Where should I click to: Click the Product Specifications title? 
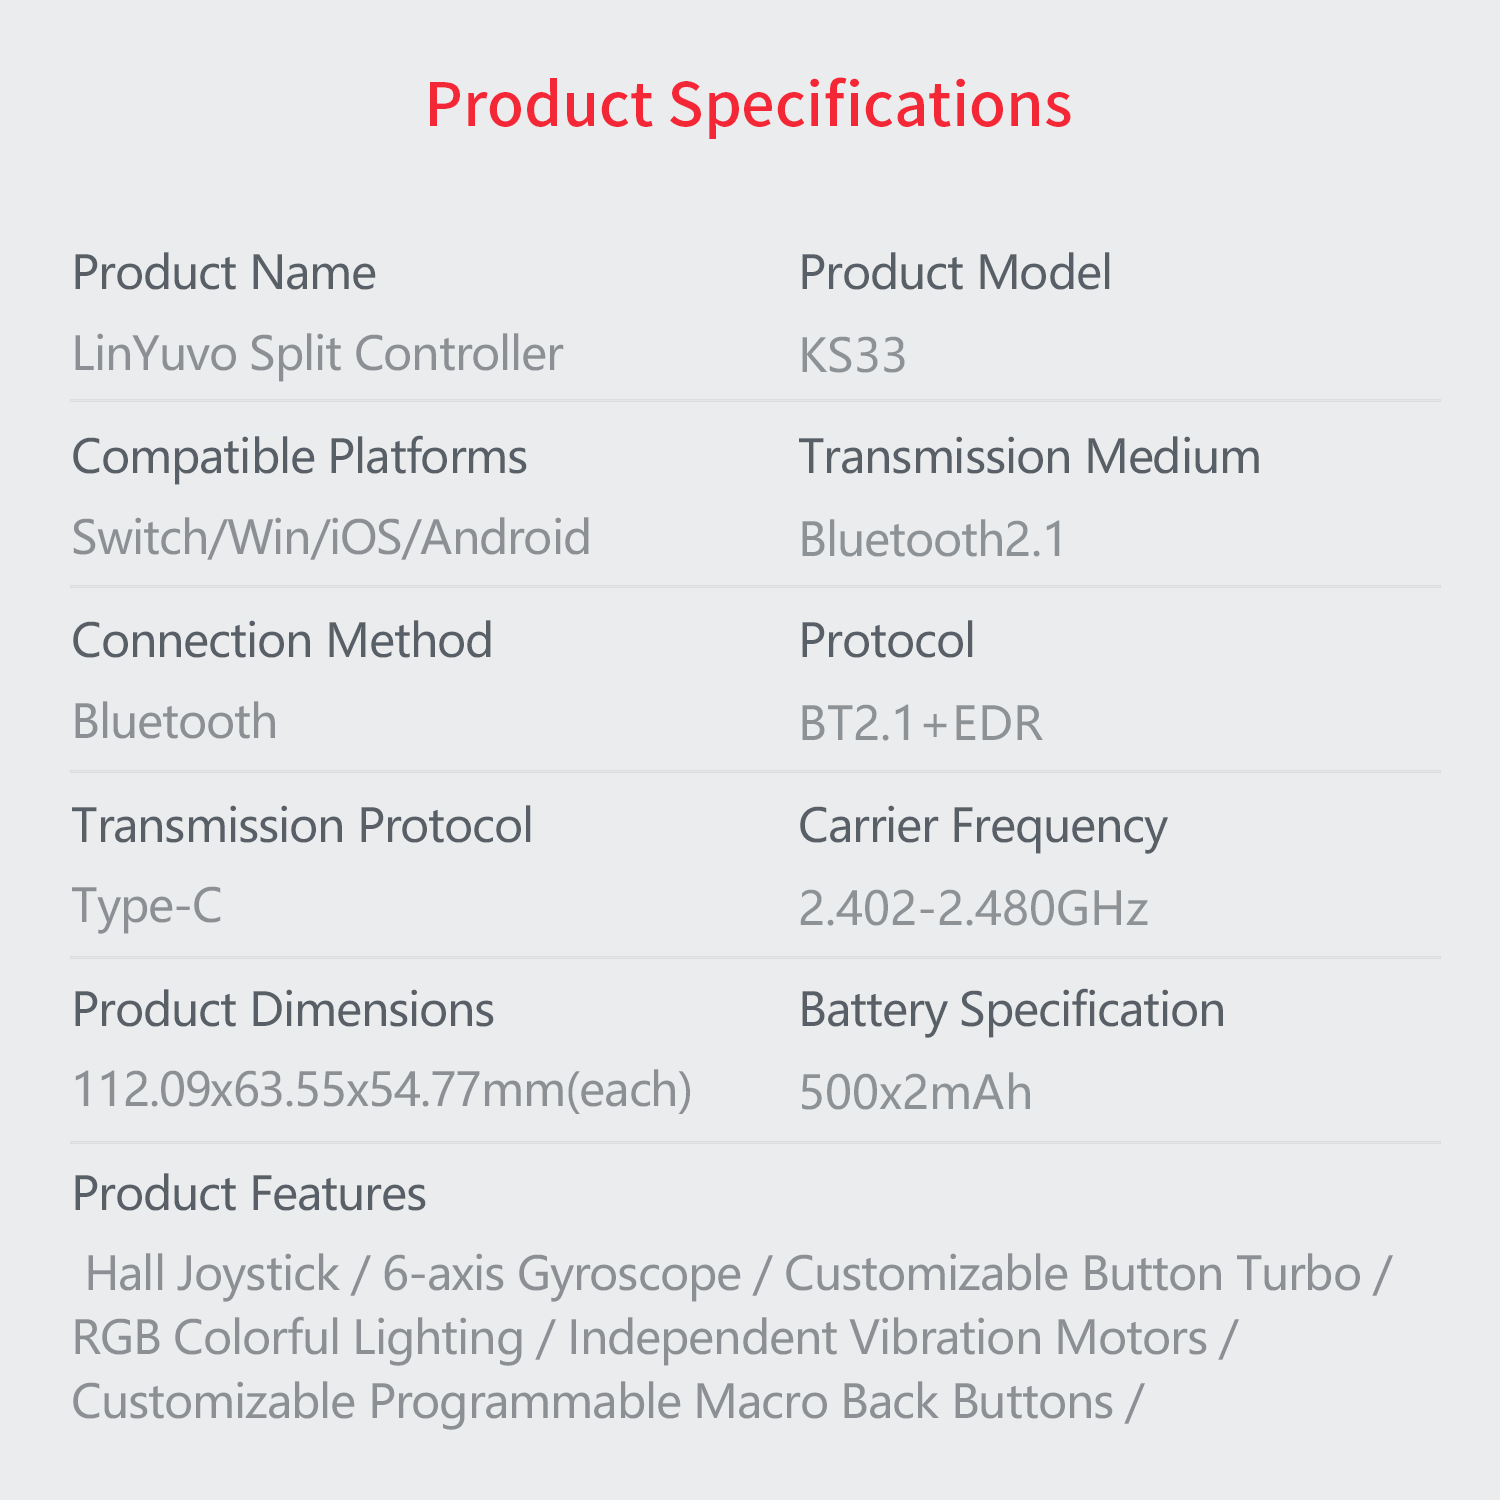748,104
